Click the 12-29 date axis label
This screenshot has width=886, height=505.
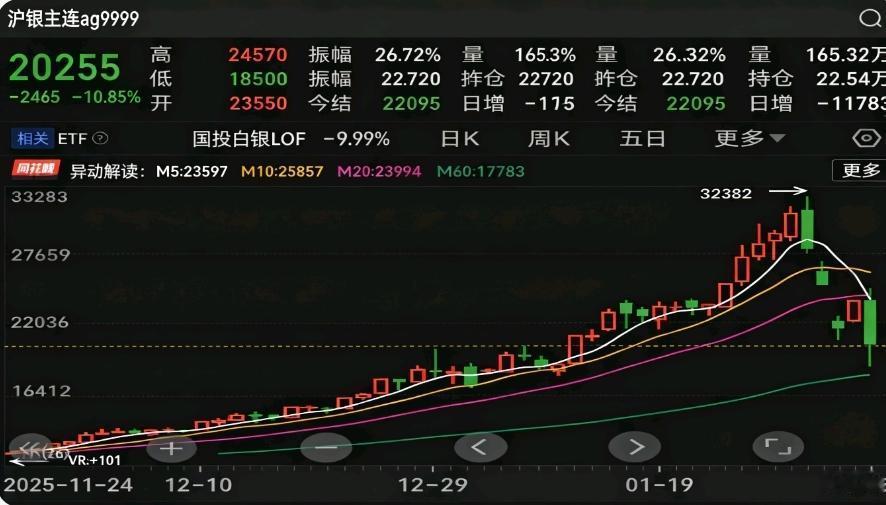coord(433,485)
